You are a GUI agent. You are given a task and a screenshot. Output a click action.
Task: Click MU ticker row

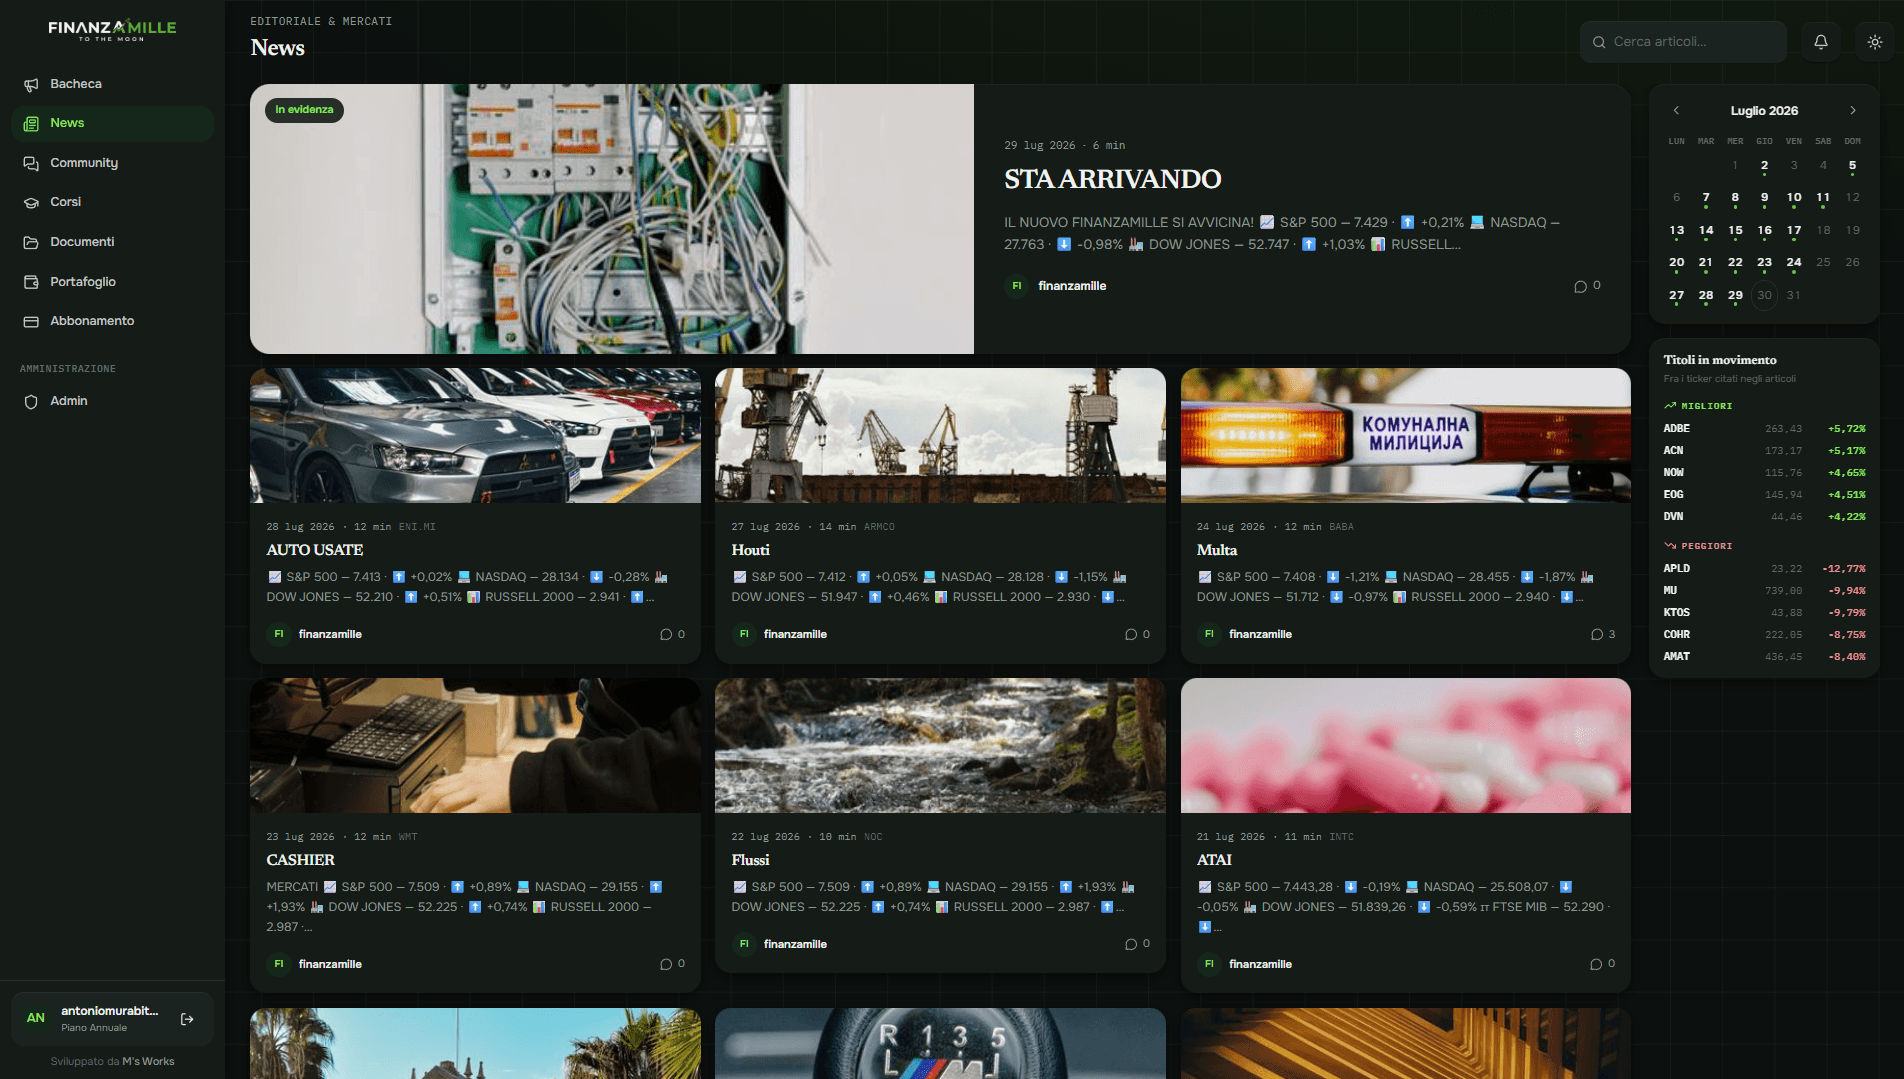point(1764,591)
